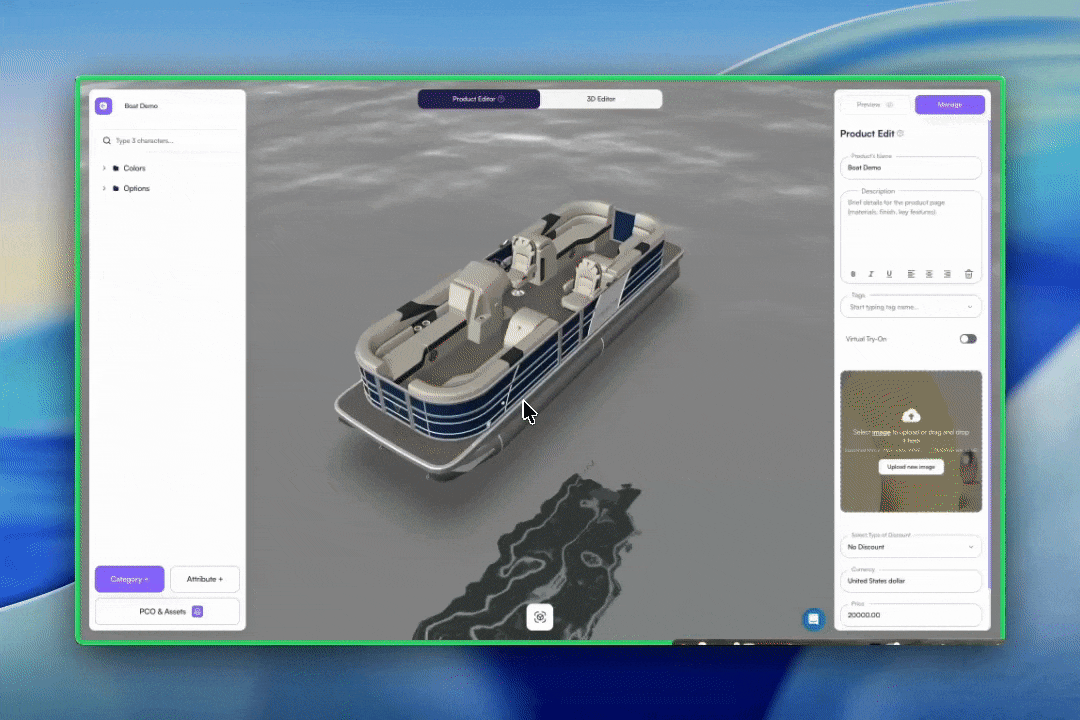Expand the Options tree node
Image resolution: width=1080 pixels, height=720 pixels.
click(x=105, y=188)
